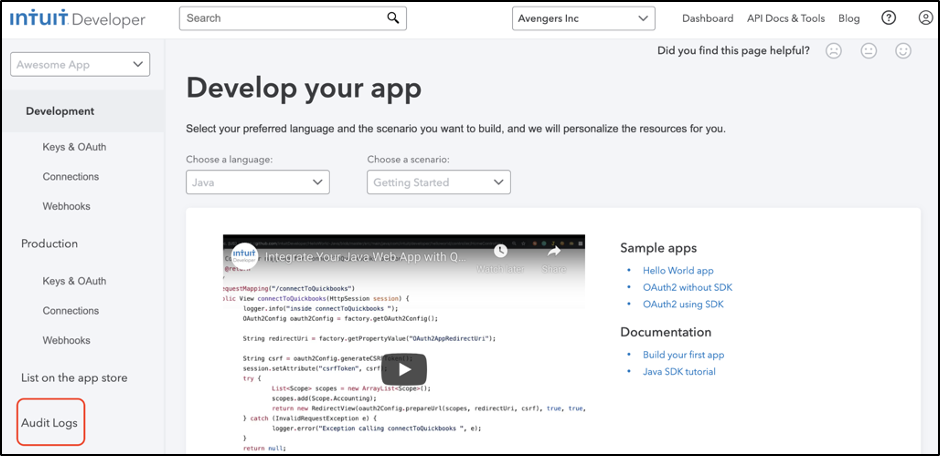The height and width of the screenshot is (456, 940).
Task: Open Connections under Development
Action: click(x=71, y=177)
